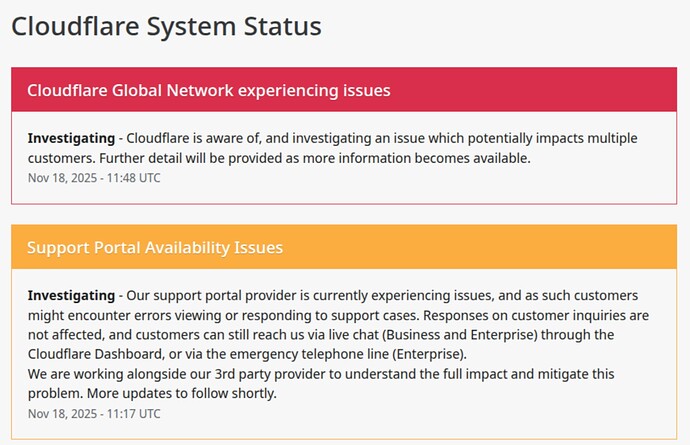Viewport: 690px width, 445px height.
Task: Click the Investigating label in the Global Network incident
Action: 71,137
